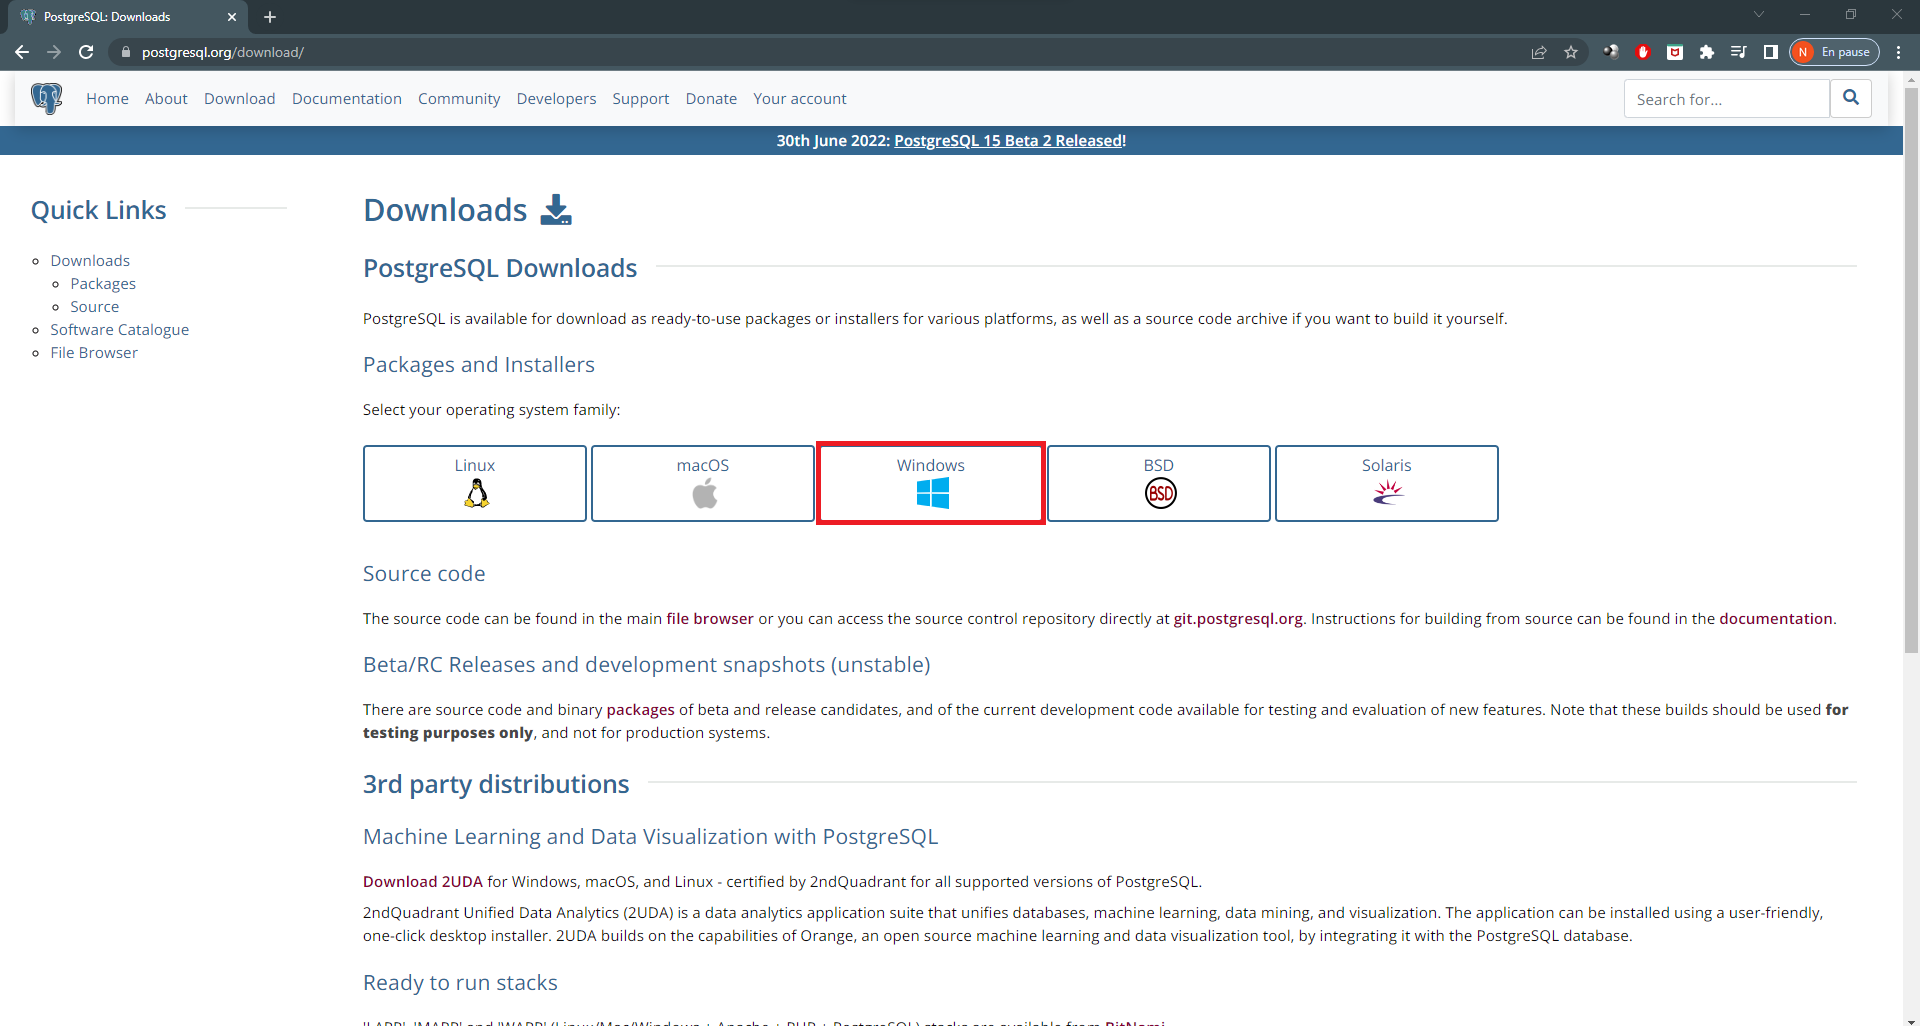
Task: Select the Linux penguin icon
Action: (475, 493)
